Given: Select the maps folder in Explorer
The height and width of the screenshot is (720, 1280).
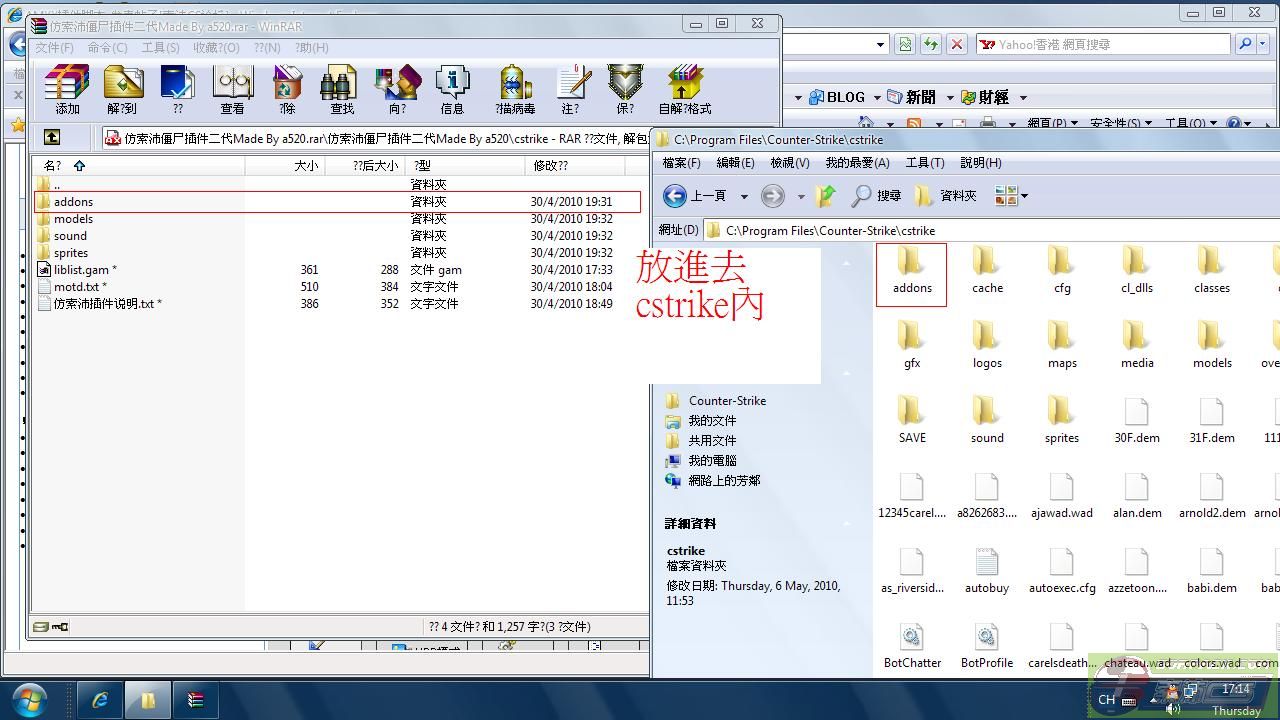Looking at the screenshot, I should [1062, 346].
